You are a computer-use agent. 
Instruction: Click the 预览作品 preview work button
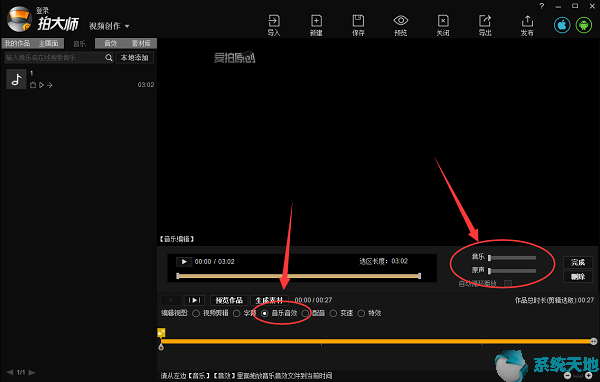(229, 300)
